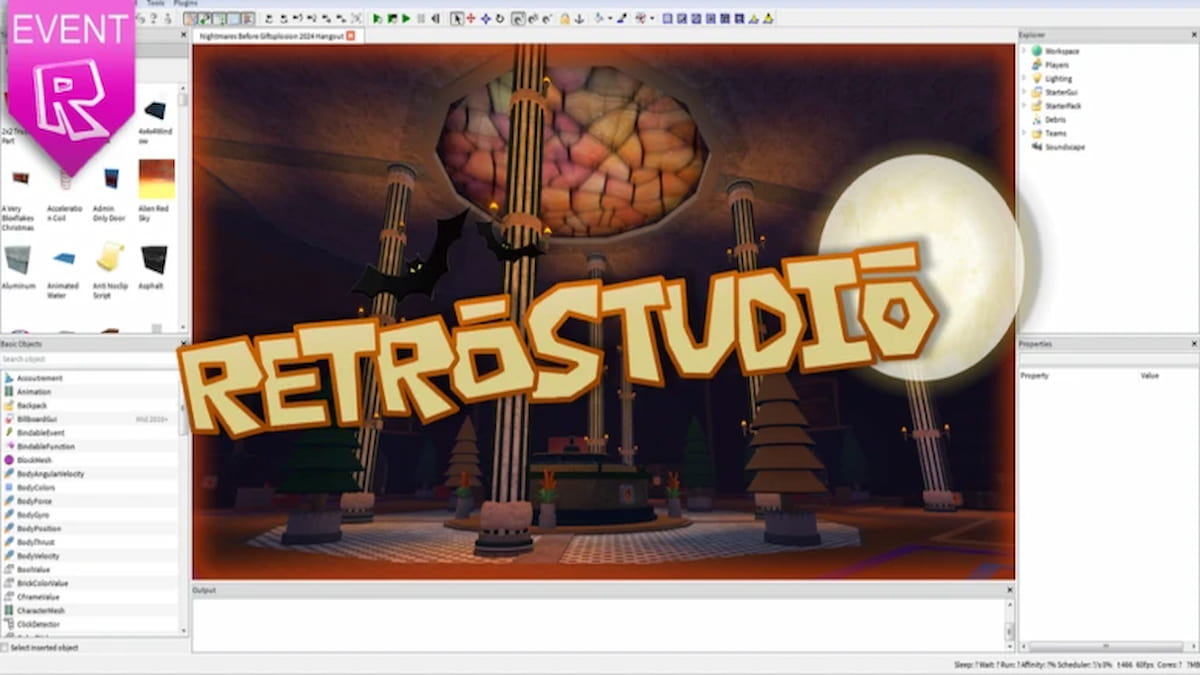Click the yellow lock tool icon
Image resolution: width=1200 pixels, height=675 pixels.
[565, 19]
